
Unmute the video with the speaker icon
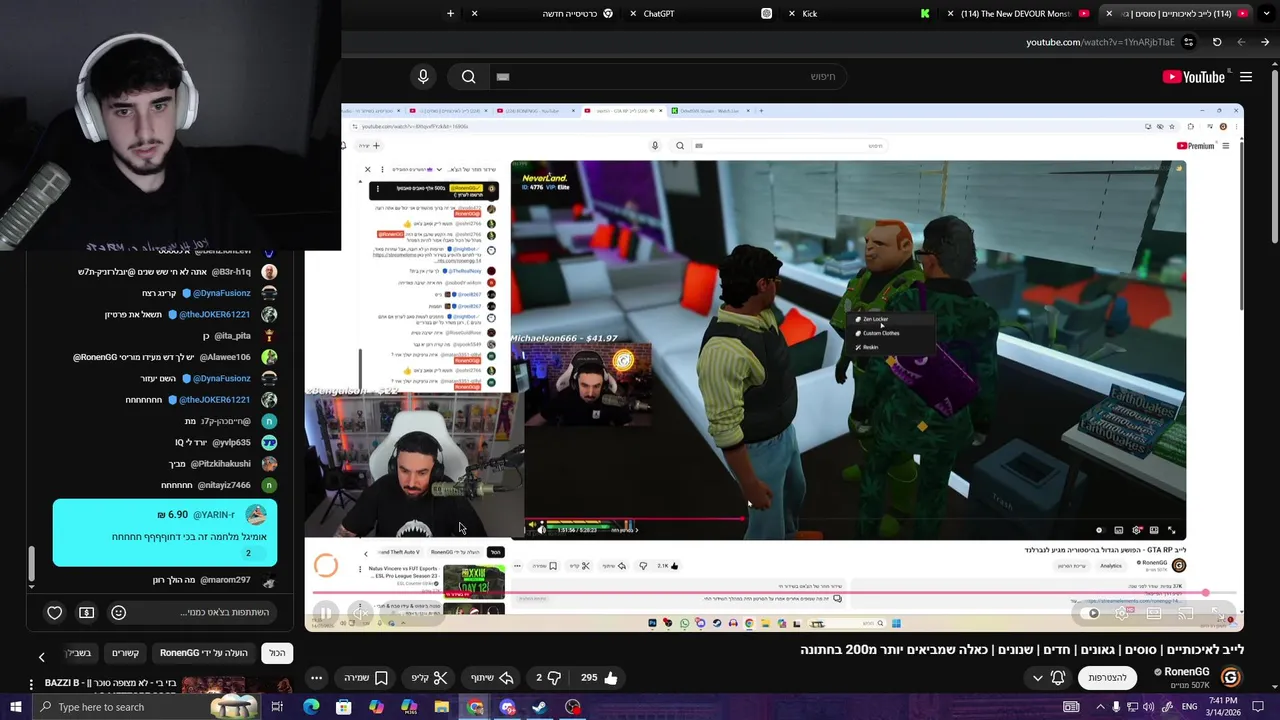pyautogui.click(x=360, y=613)
